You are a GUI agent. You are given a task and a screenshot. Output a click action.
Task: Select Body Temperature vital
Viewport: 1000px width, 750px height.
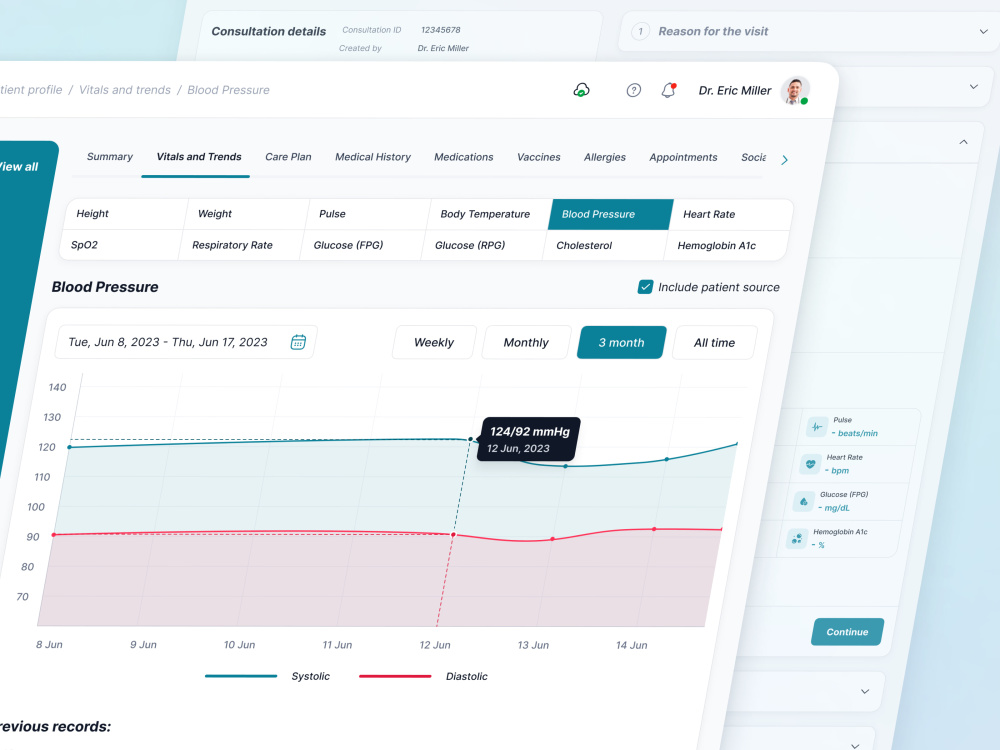point(489,214)
